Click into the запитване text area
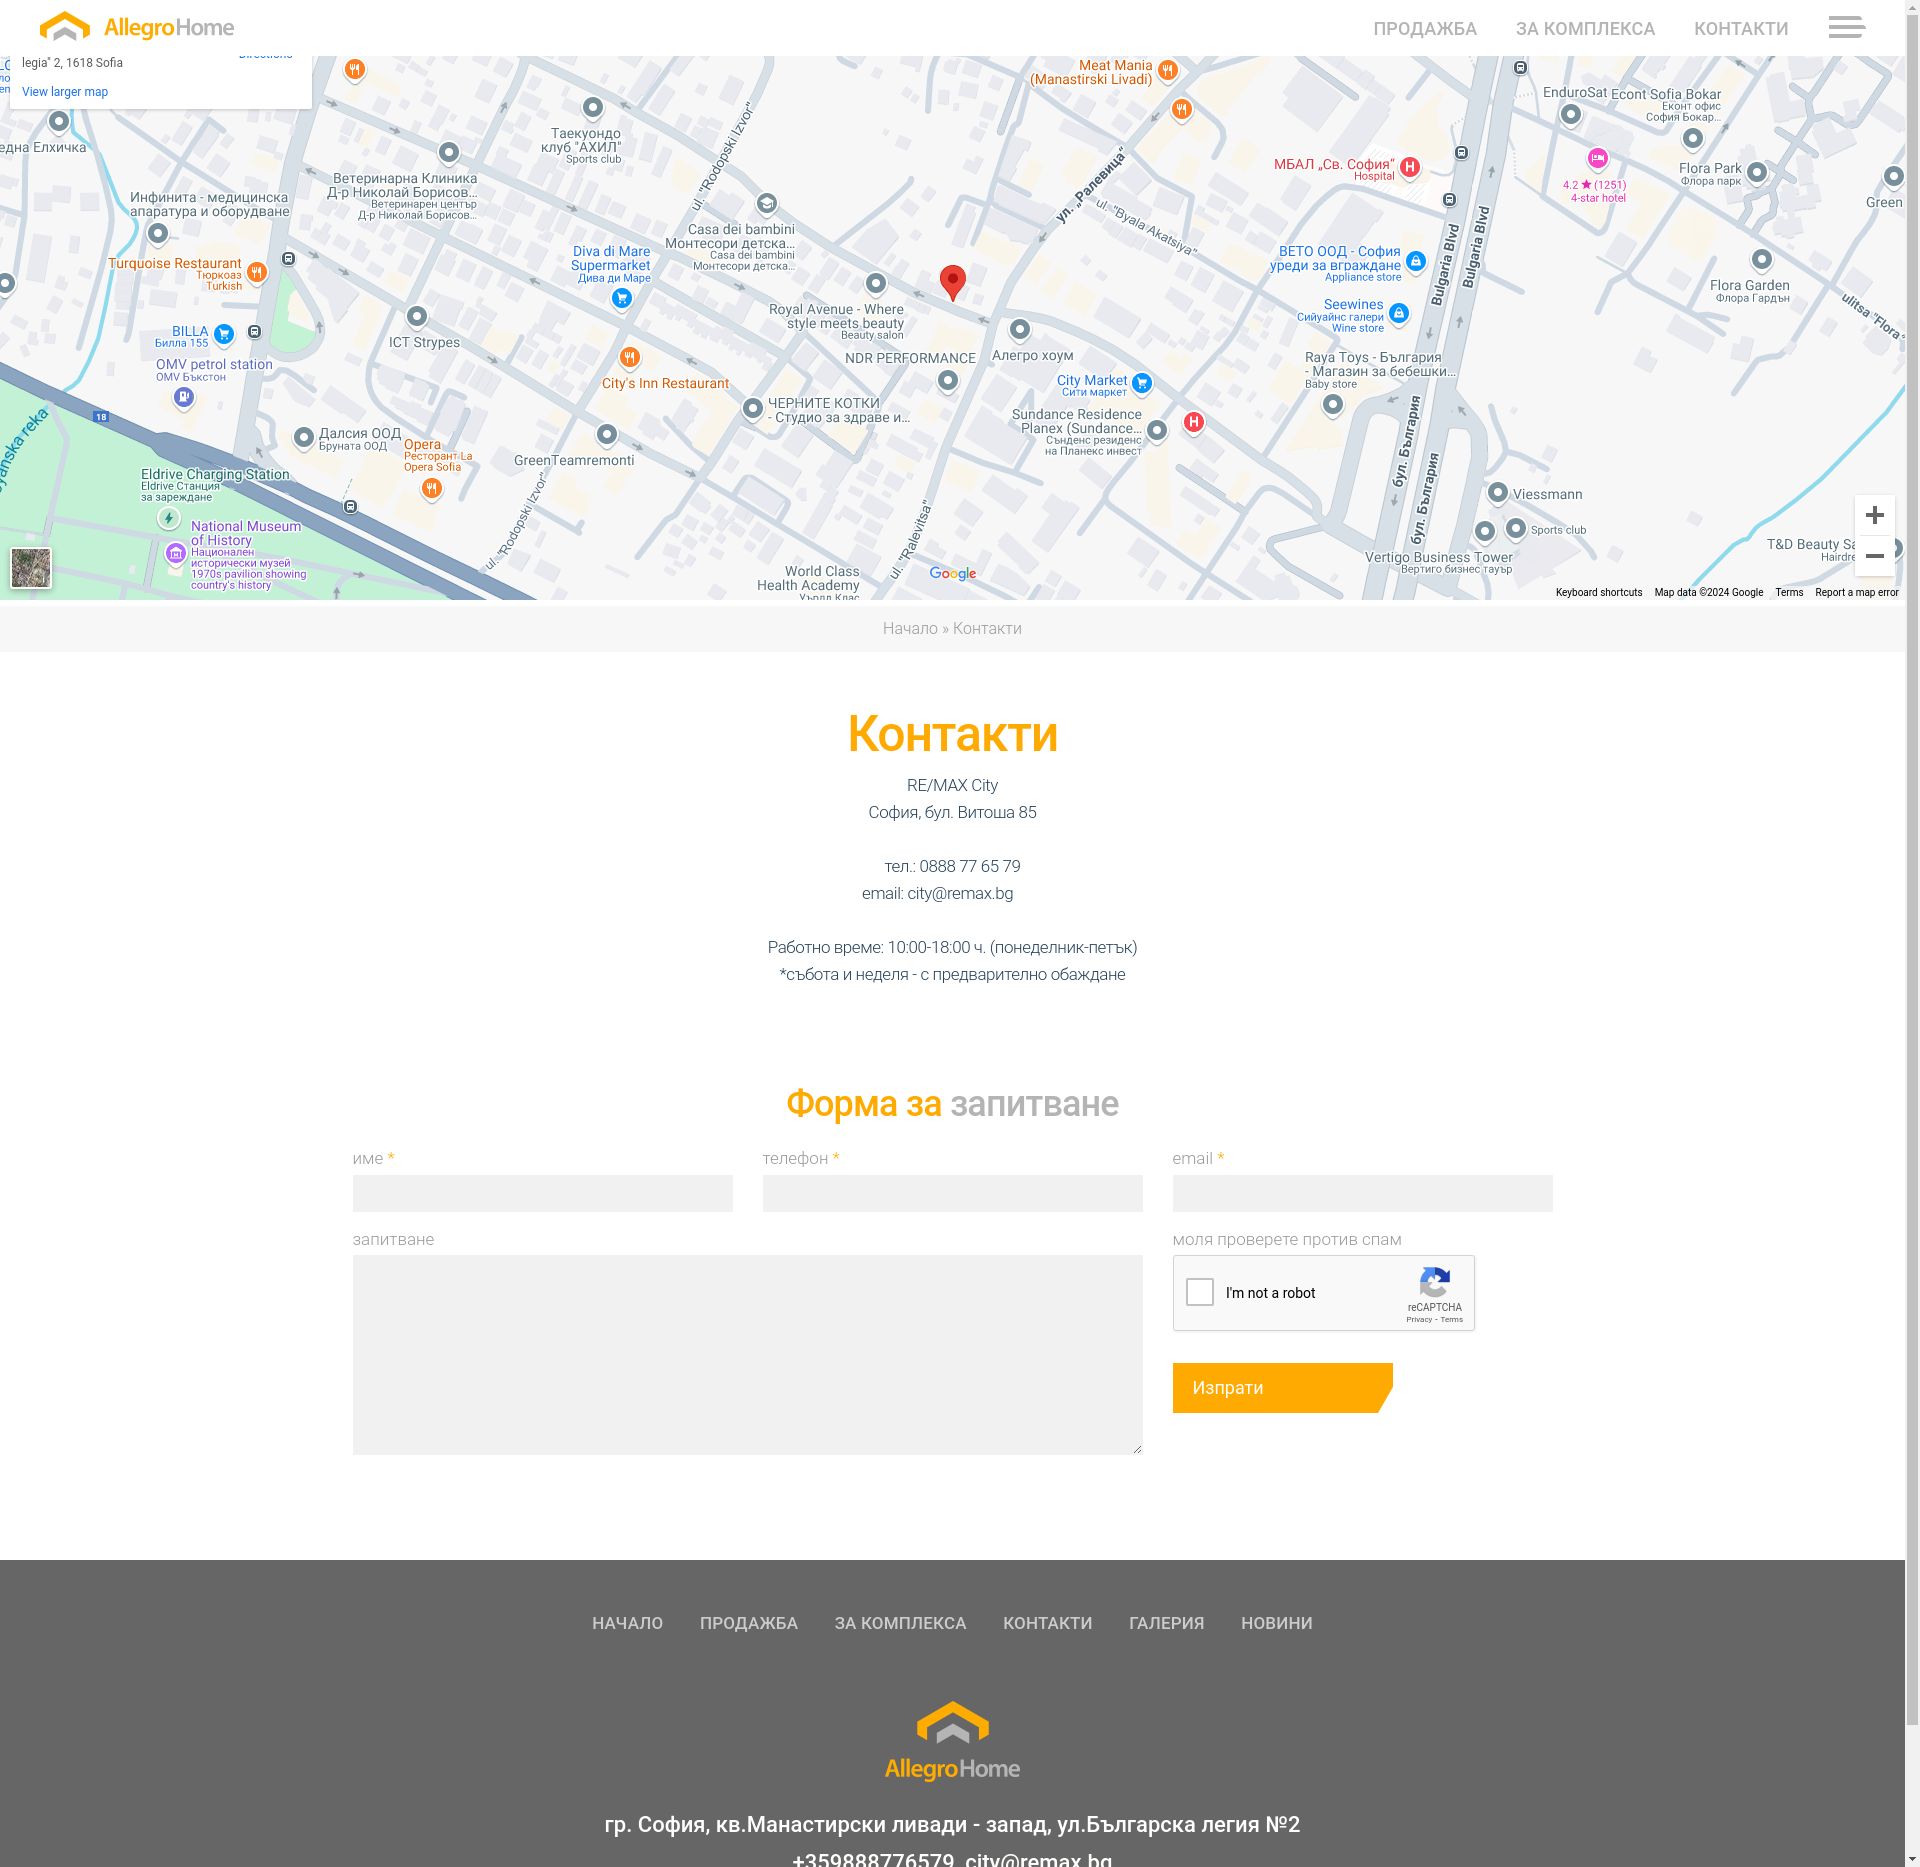1920x1867 pixels. (746, 1354)
